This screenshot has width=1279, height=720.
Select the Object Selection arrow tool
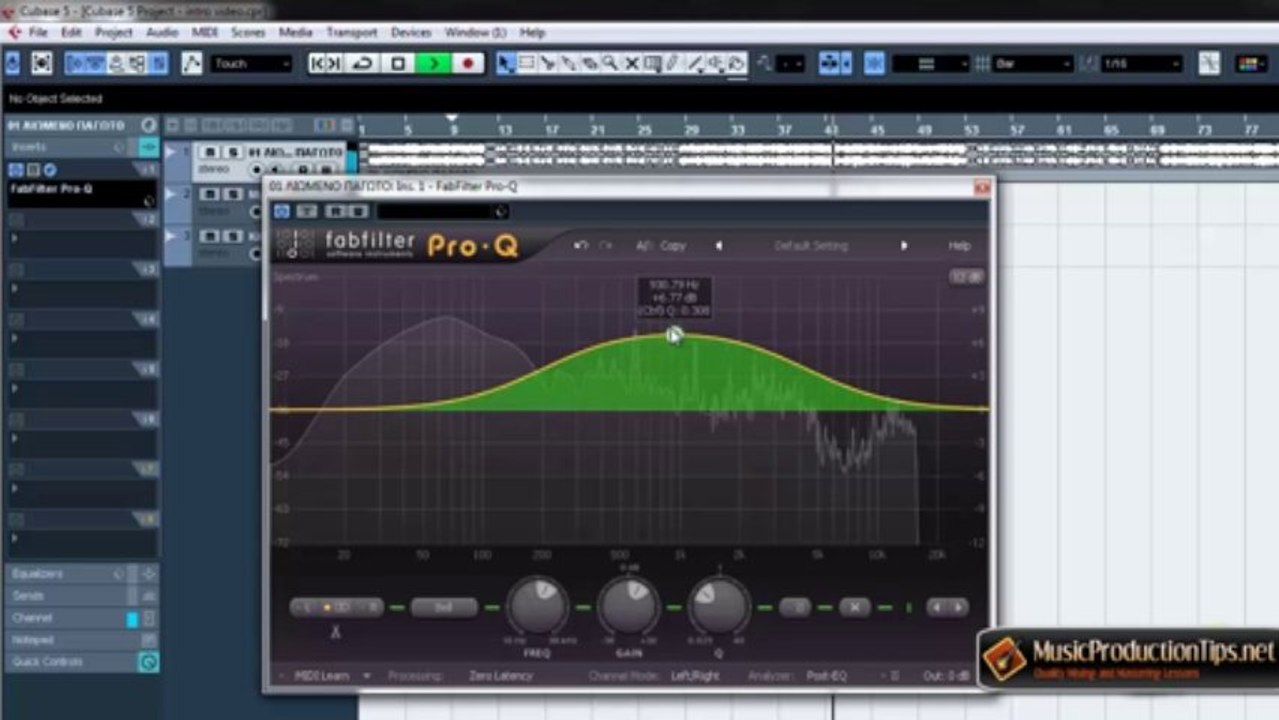(x=506, y=63)
